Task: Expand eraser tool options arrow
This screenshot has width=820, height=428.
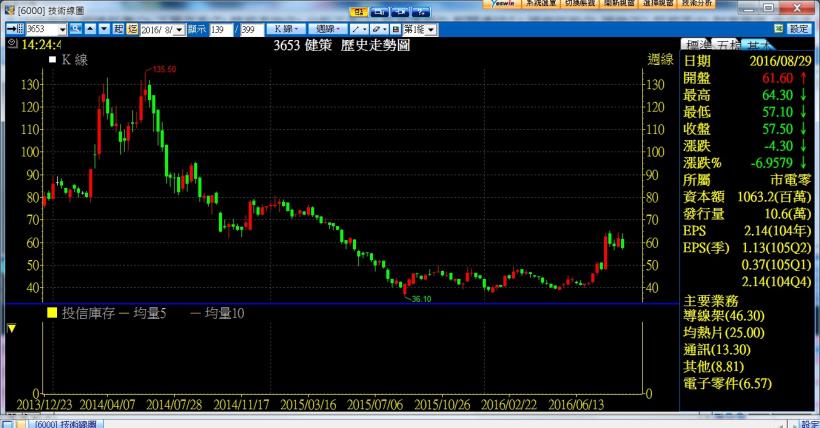Action: click(385, 29)
